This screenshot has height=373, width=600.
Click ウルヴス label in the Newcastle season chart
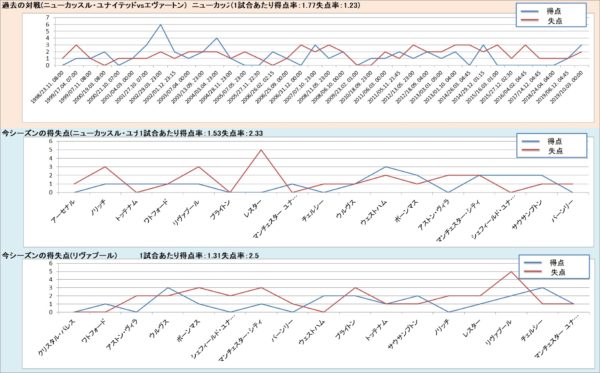click(x=346, y=210)
